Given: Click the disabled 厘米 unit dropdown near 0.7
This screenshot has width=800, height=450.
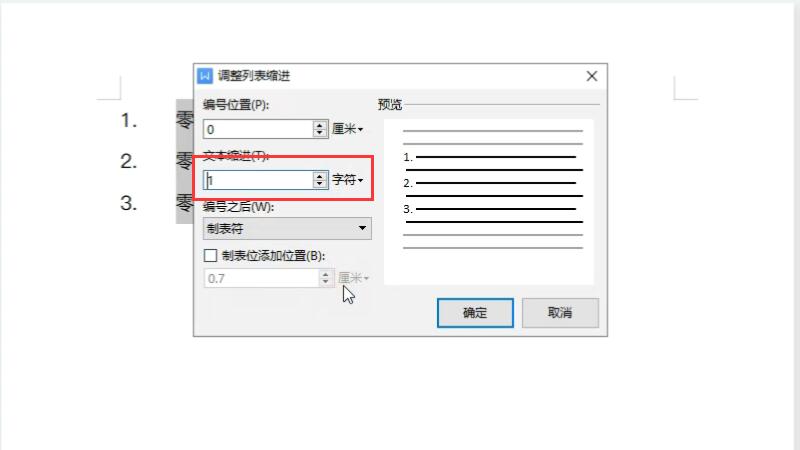Looking at the screenshot, I should tap(353, 278).
